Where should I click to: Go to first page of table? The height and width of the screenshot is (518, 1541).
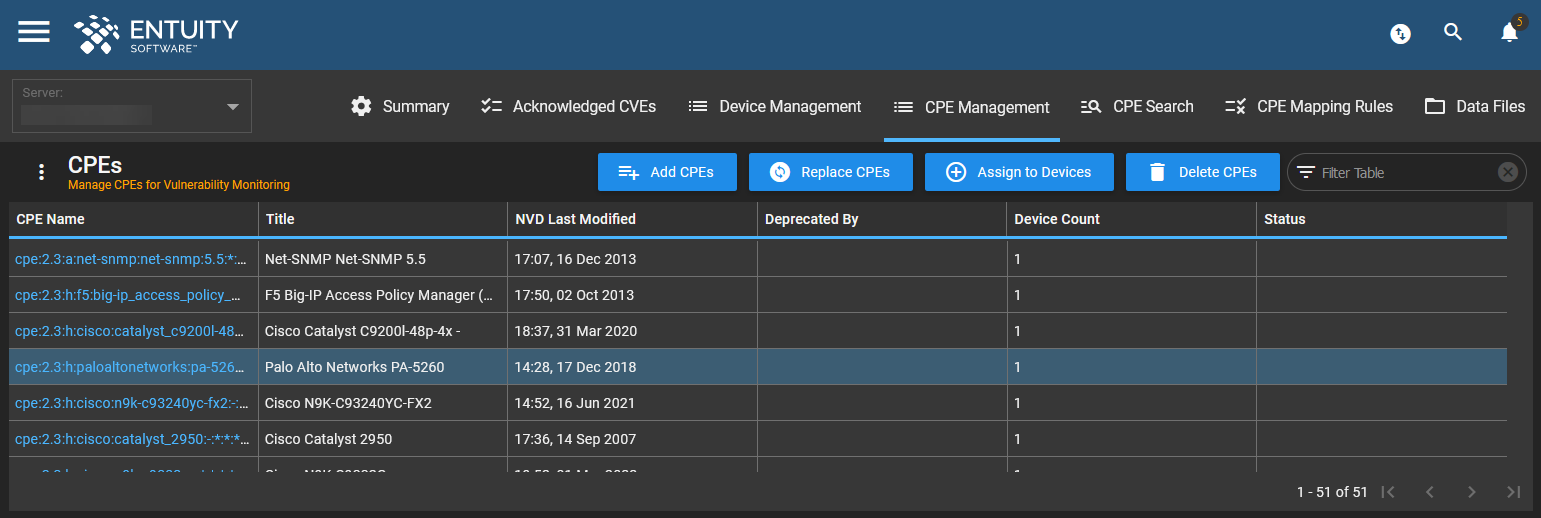pos(1388,492)
